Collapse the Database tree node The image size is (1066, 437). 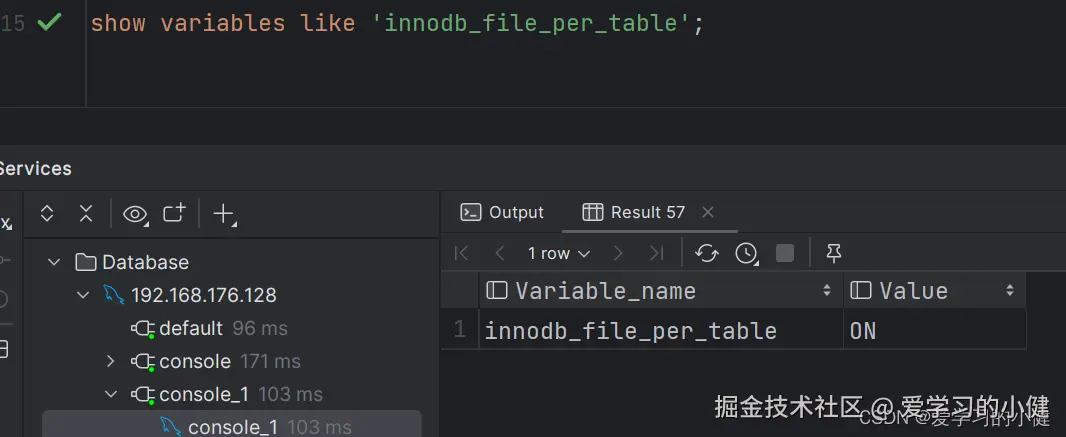coord(54,262)
